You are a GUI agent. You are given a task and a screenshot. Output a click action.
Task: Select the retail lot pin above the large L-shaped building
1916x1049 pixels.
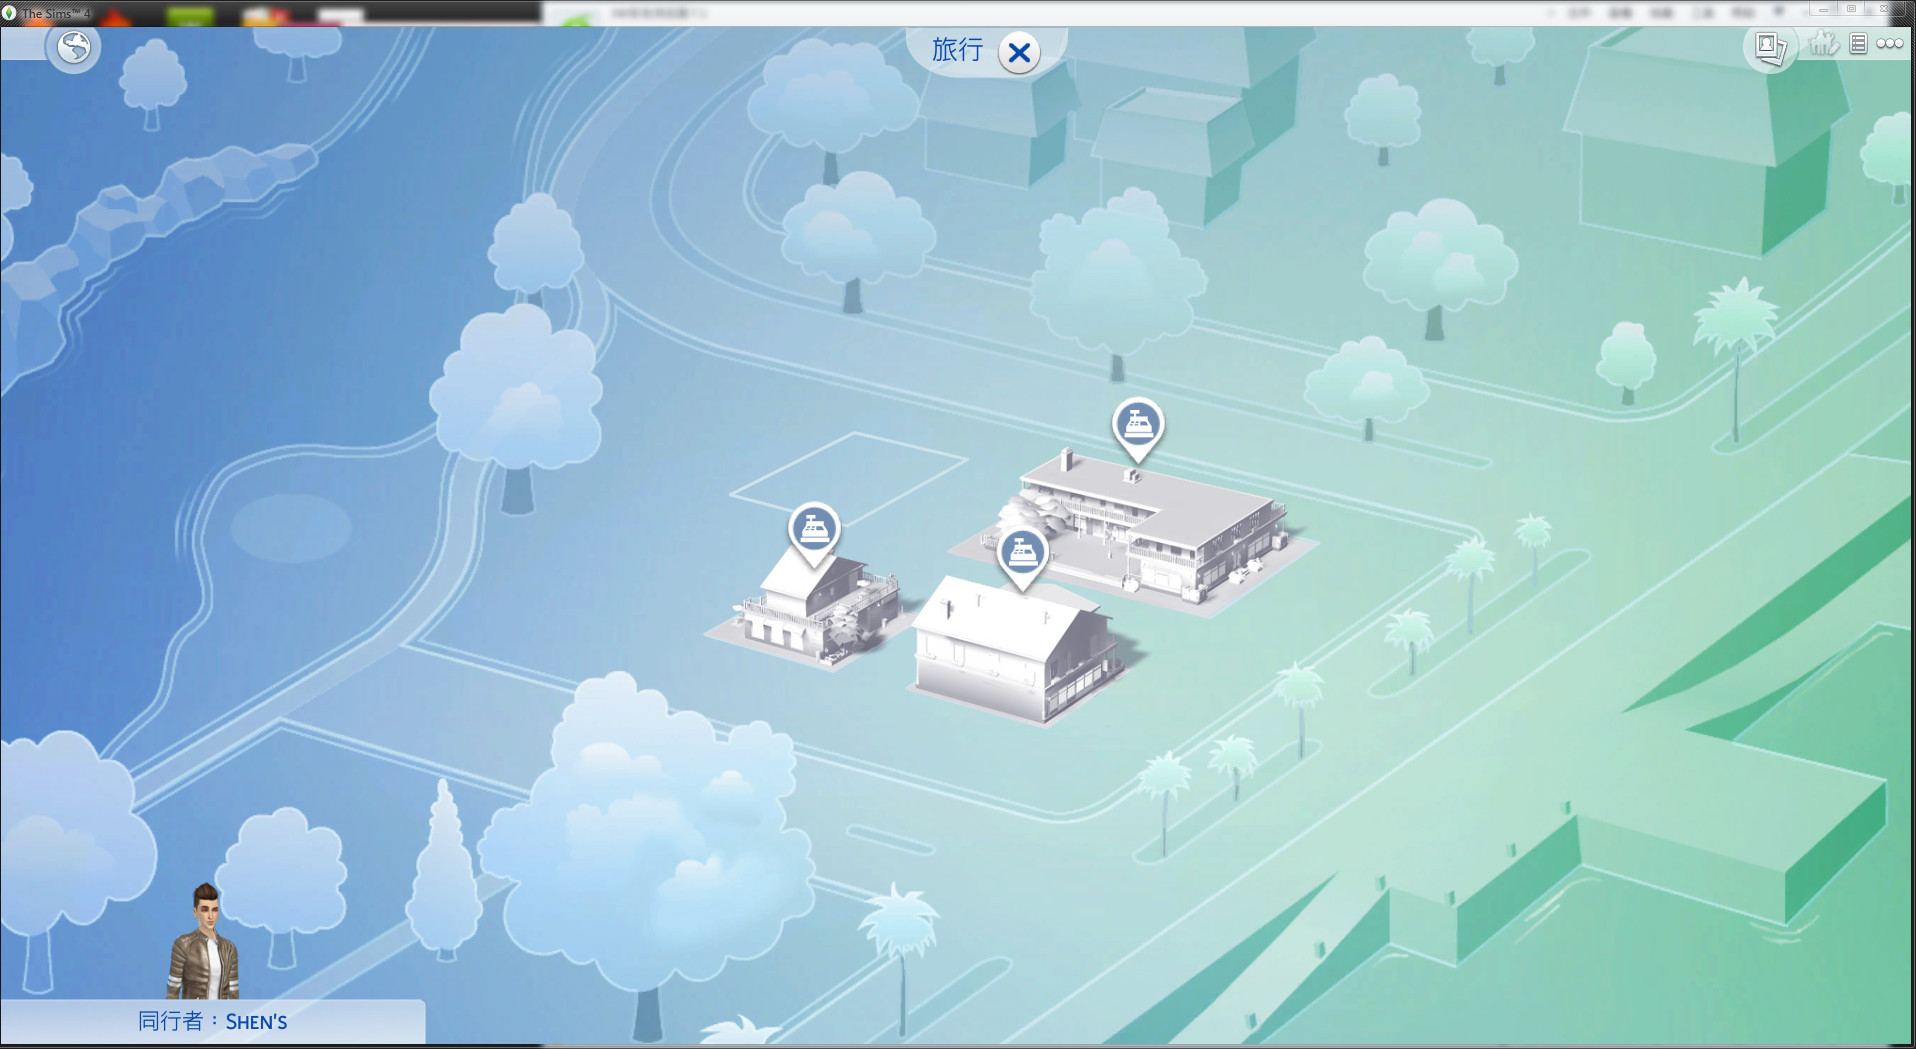click(1138, 428)
